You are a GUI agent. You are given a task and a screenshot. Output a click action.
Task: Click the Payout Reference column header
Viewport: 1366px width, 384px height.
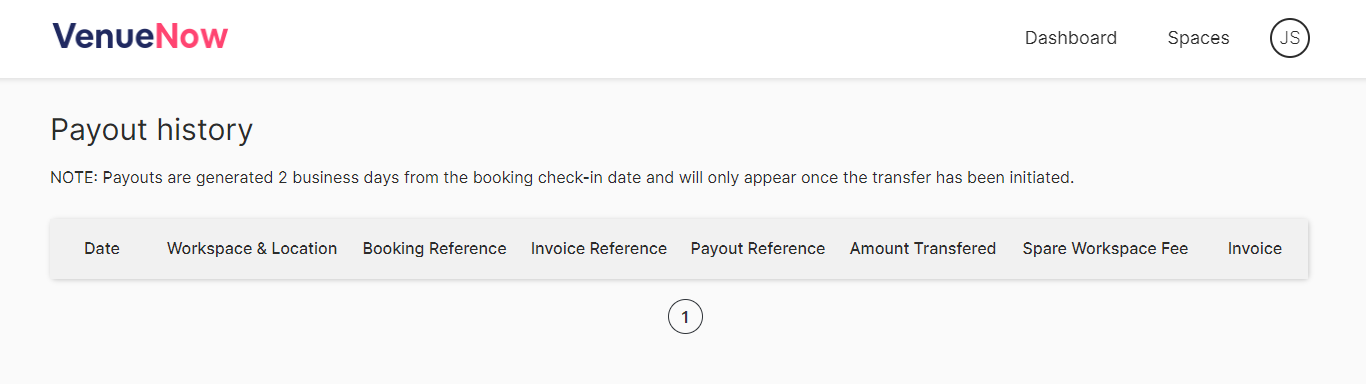(758, 248)
